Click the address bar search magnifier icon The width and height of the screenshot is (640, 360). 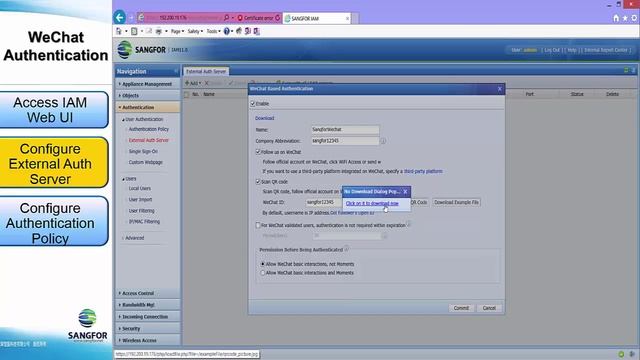click(x=226, y=18)
